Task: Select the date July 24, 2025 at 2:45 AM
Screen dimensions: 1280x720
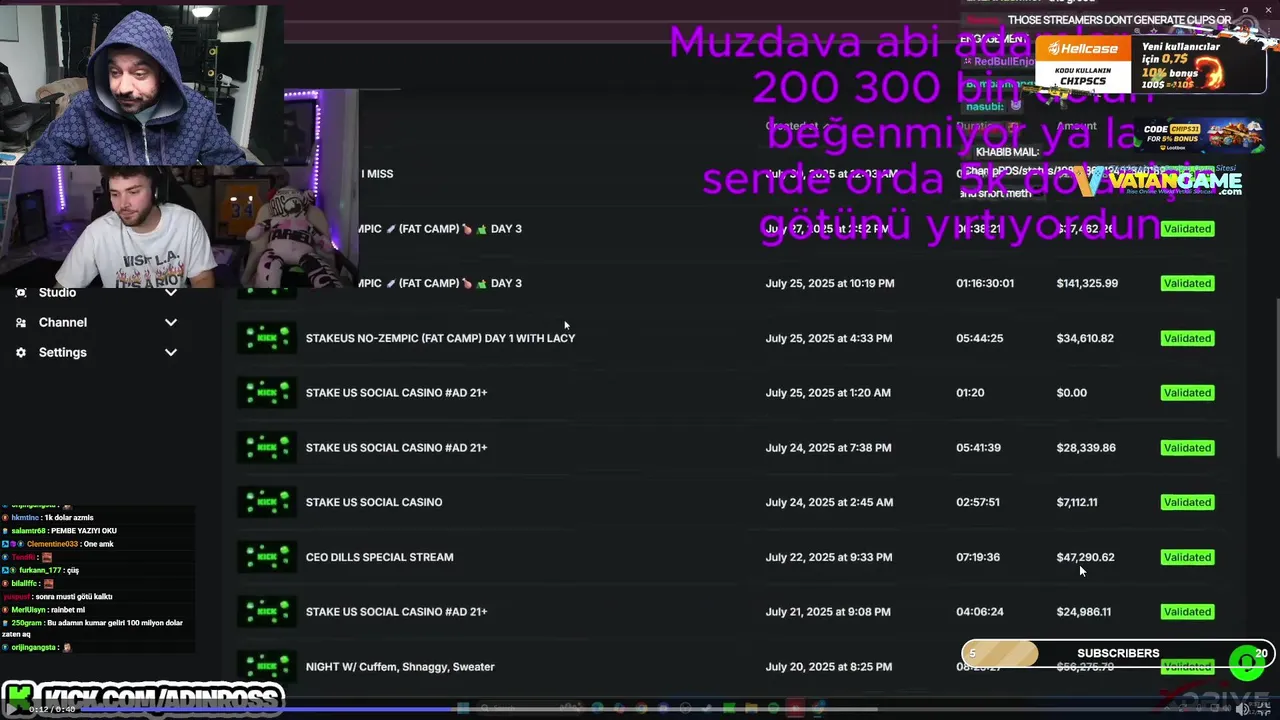Action: pos(828,502)
